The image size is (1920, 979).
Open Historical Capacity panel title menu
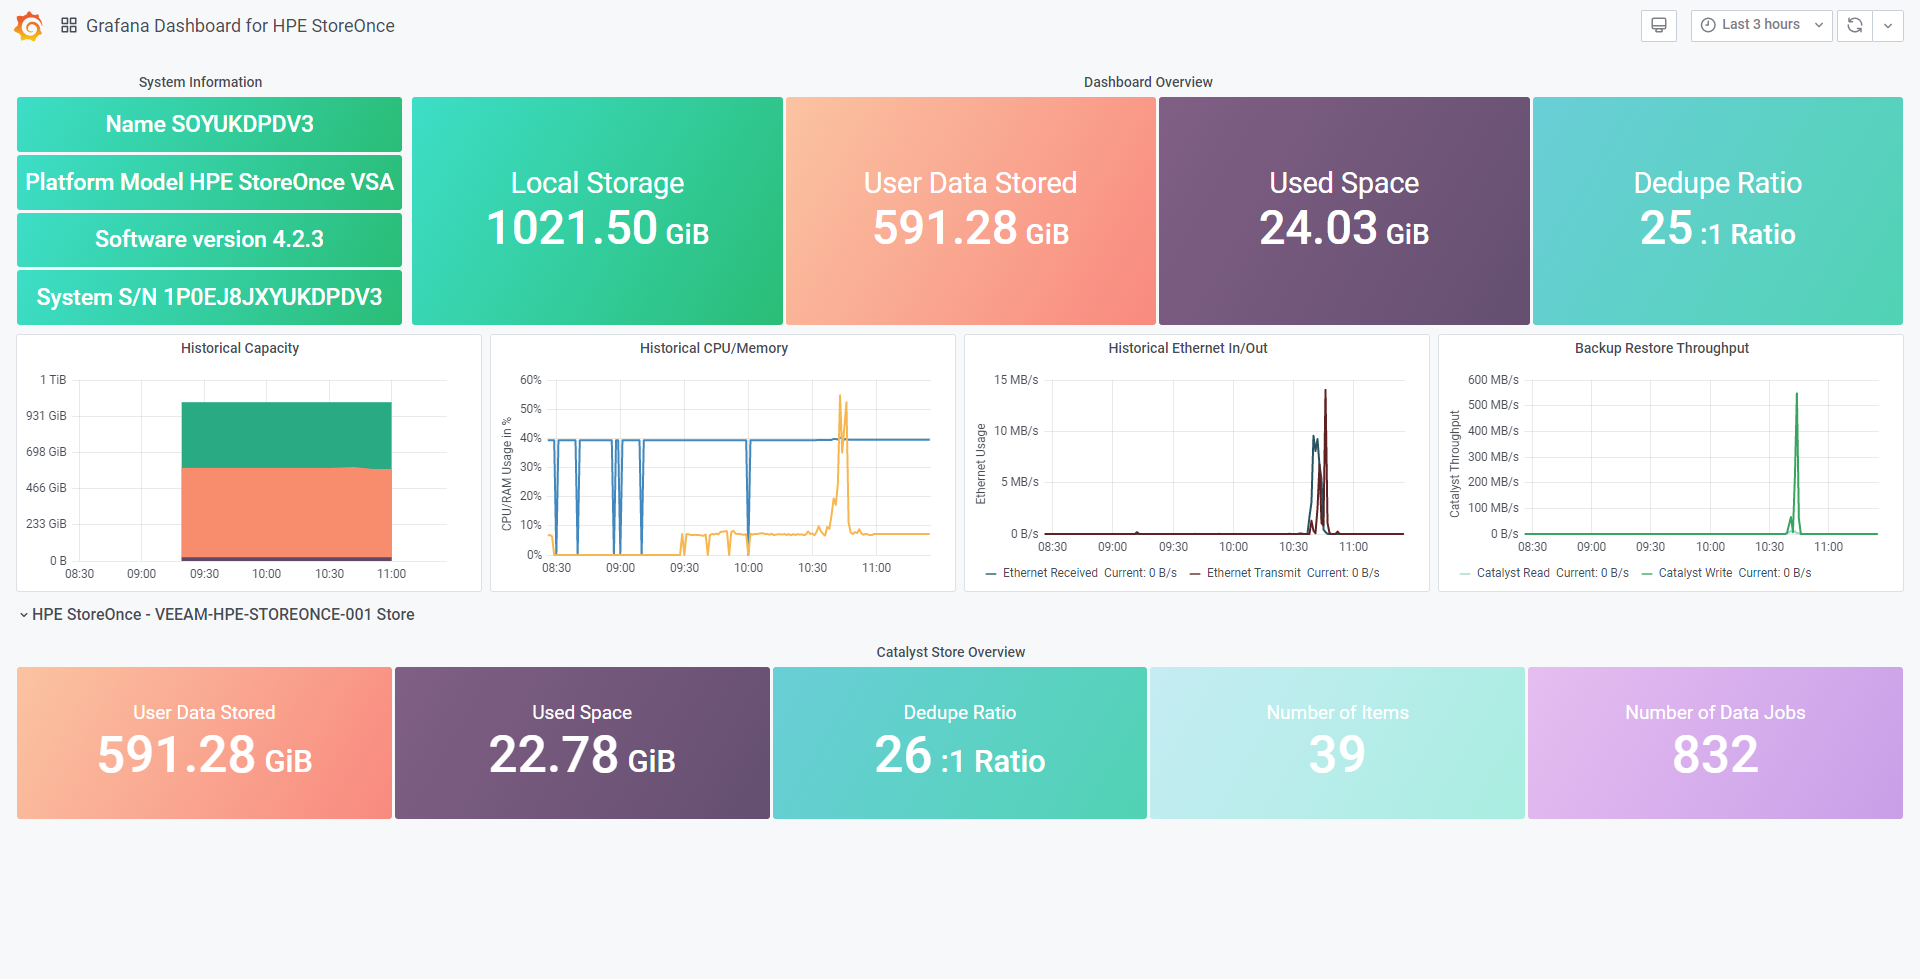(x=240, y=348)
